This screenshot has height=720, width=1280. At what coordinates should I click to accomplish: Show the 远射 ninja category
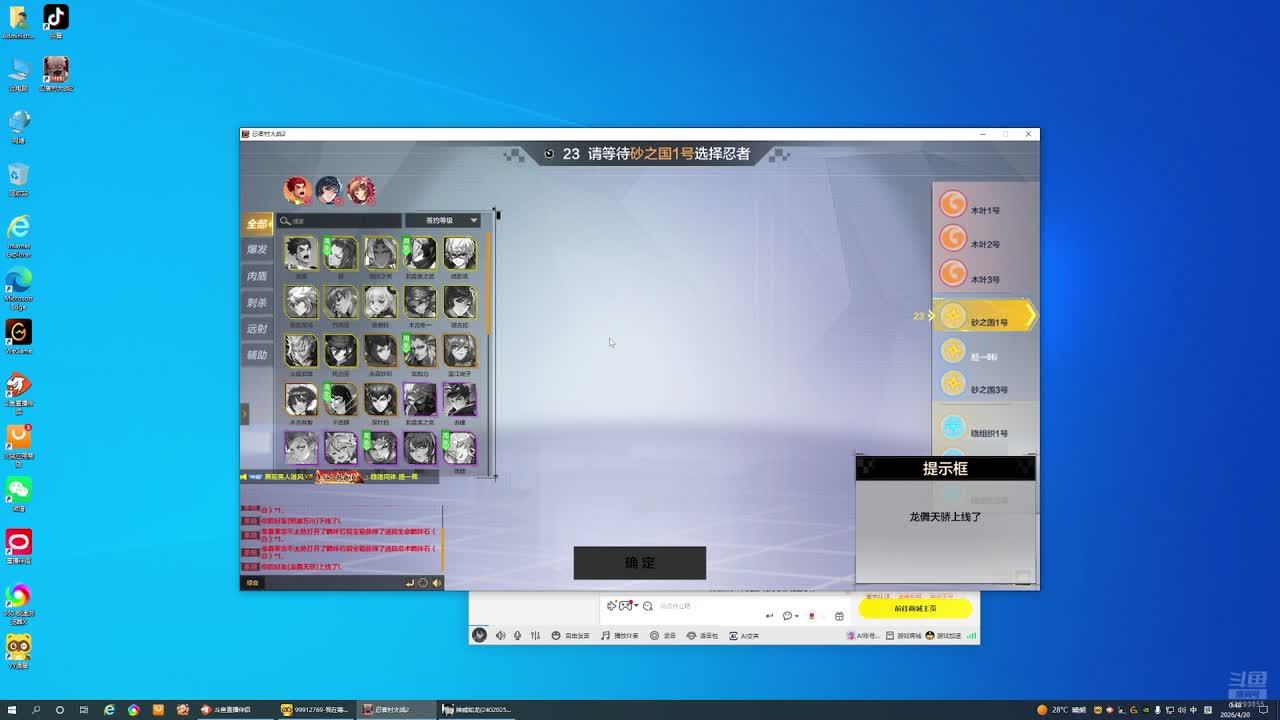point(257,329)
